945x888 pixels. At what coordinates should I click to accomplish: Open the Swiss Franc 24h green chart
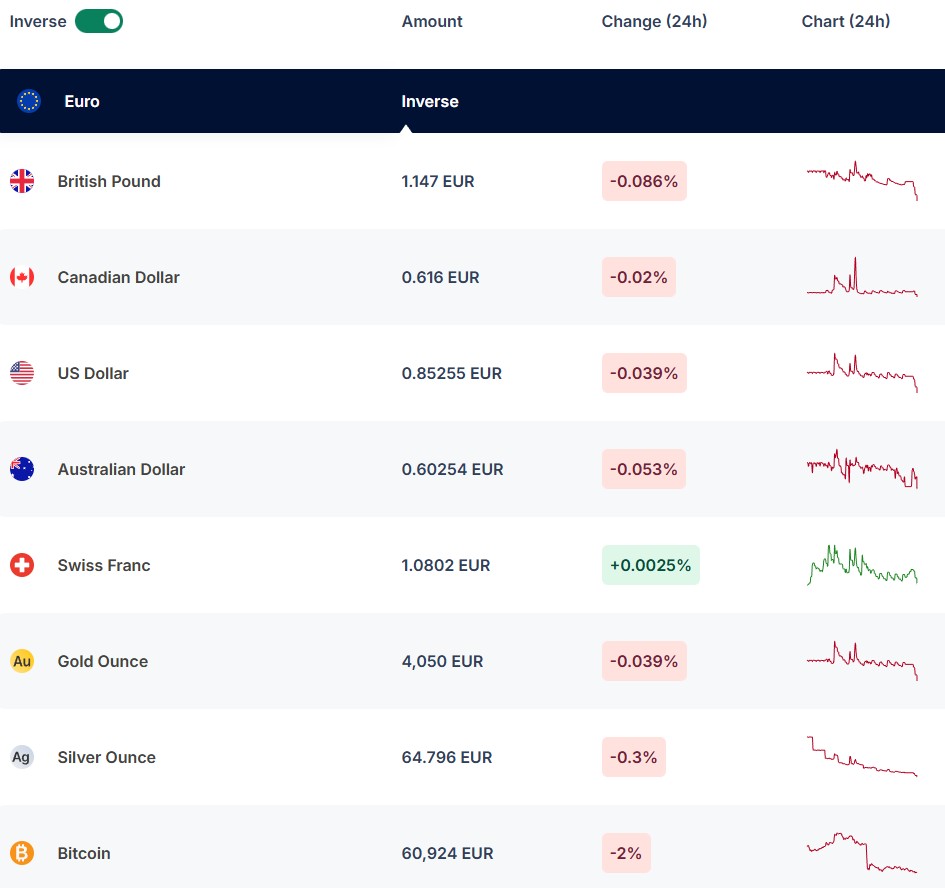coord(862,565)
